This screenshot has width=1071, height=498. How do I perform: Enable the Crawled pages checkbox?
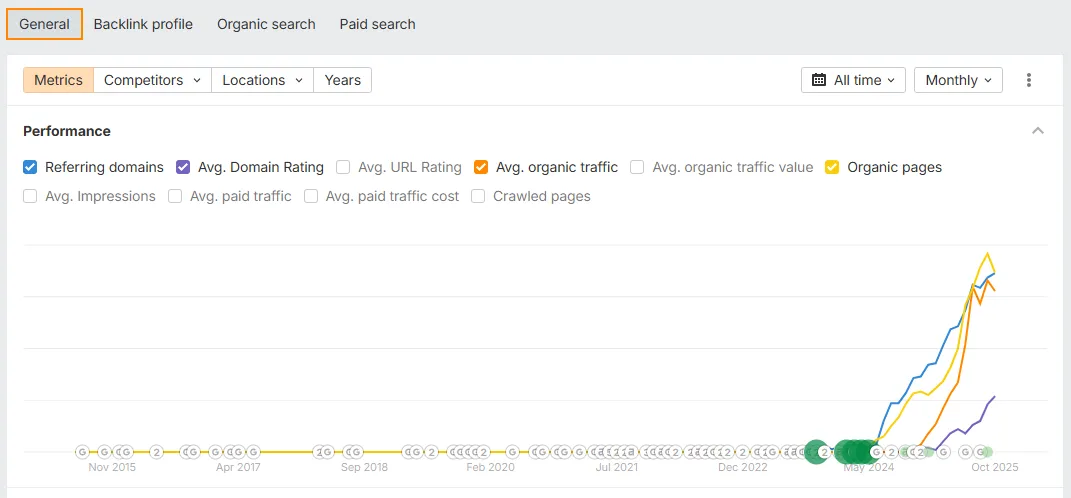click(478, 196)
